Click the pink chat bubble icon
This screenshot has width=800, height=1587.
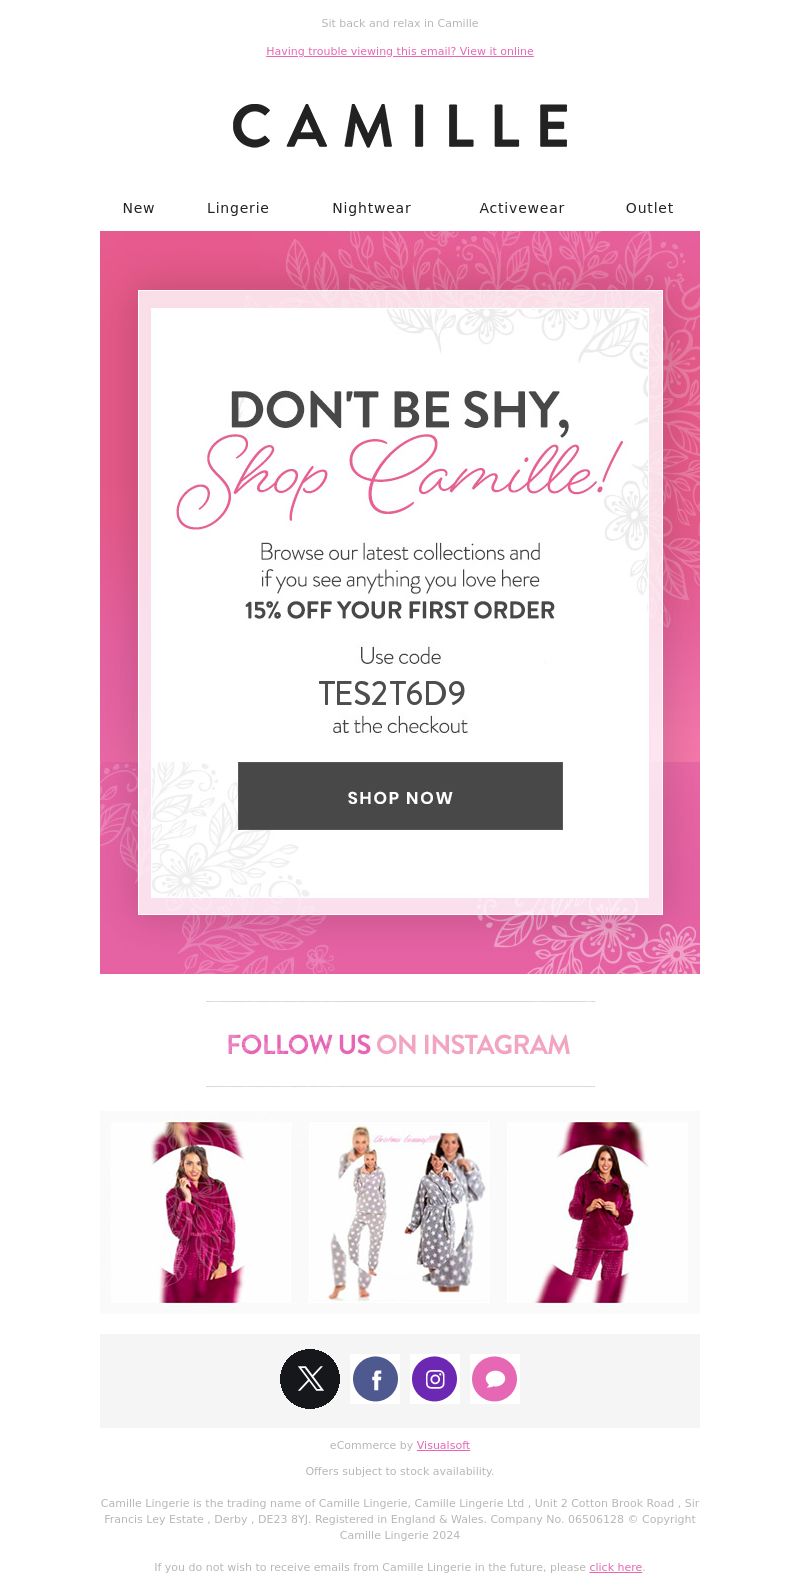click(495, 1379)
